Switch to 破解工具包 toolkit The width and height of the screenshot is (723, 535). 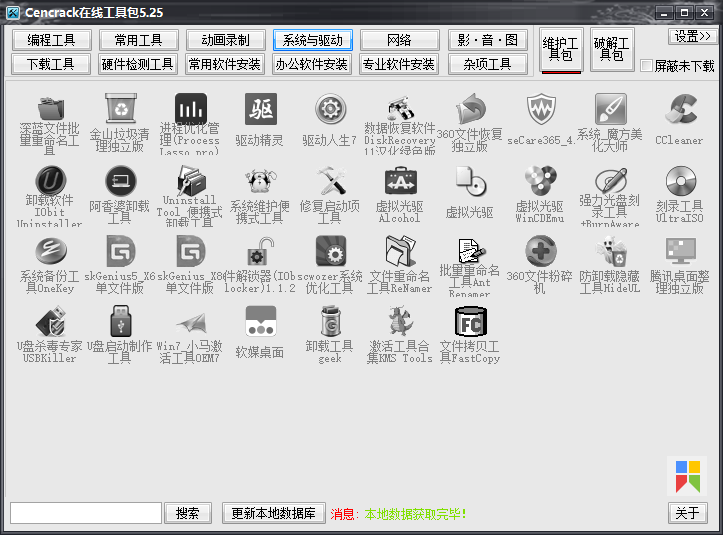click(612, 50)
